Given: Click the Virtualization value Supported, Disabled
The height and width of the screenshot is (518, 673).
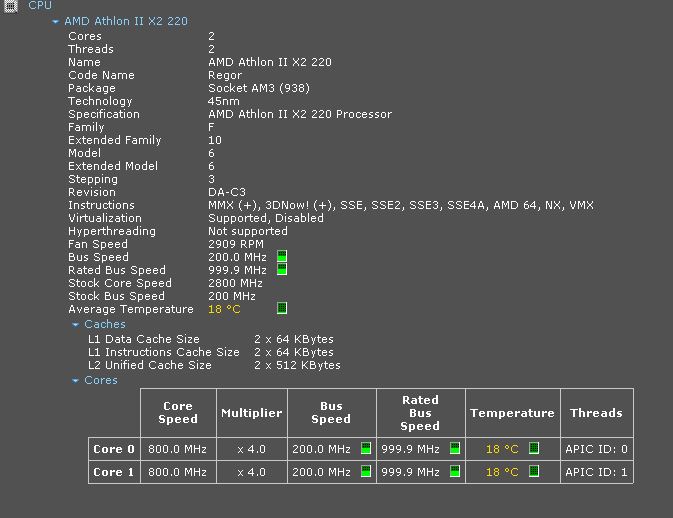Looking at the screenshot, I should point(266,218).
